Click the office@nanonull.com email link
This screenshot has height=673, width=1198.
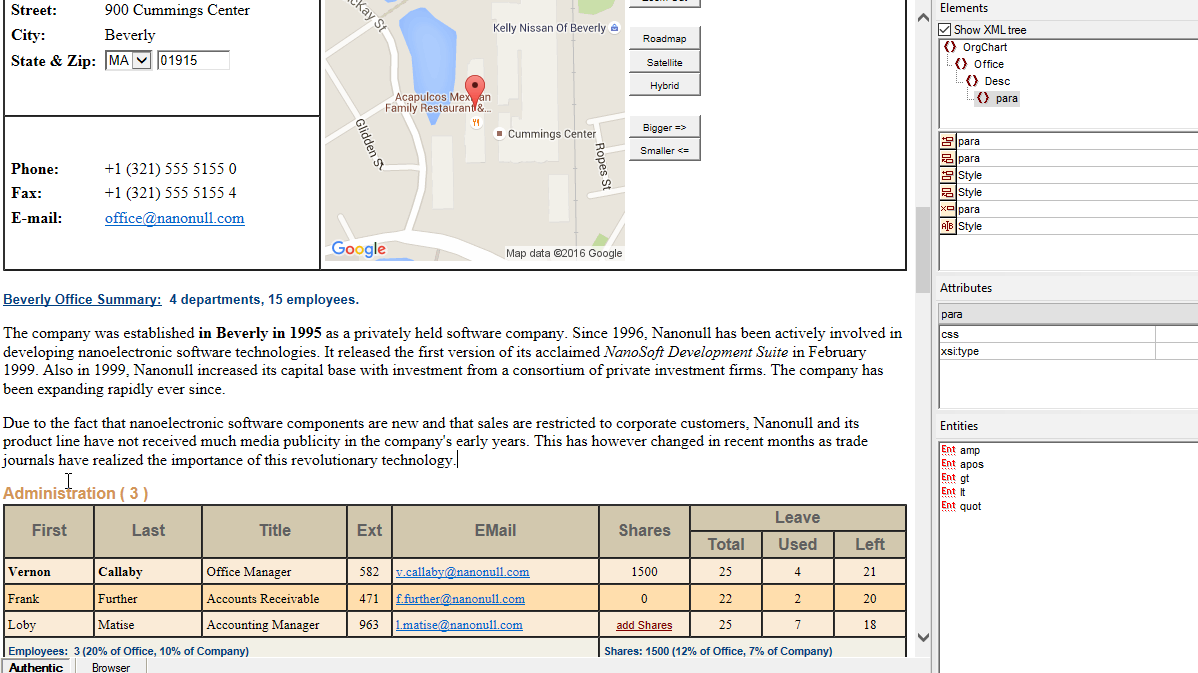click(x=174, y=218)
